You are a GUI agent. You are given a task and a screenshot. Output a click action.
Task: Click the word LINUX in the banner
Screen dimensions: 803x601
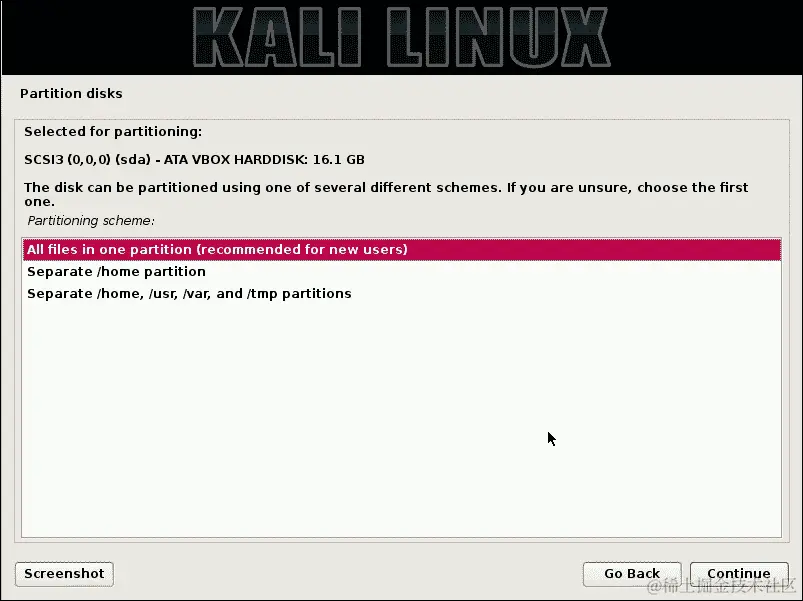(498, 37)
